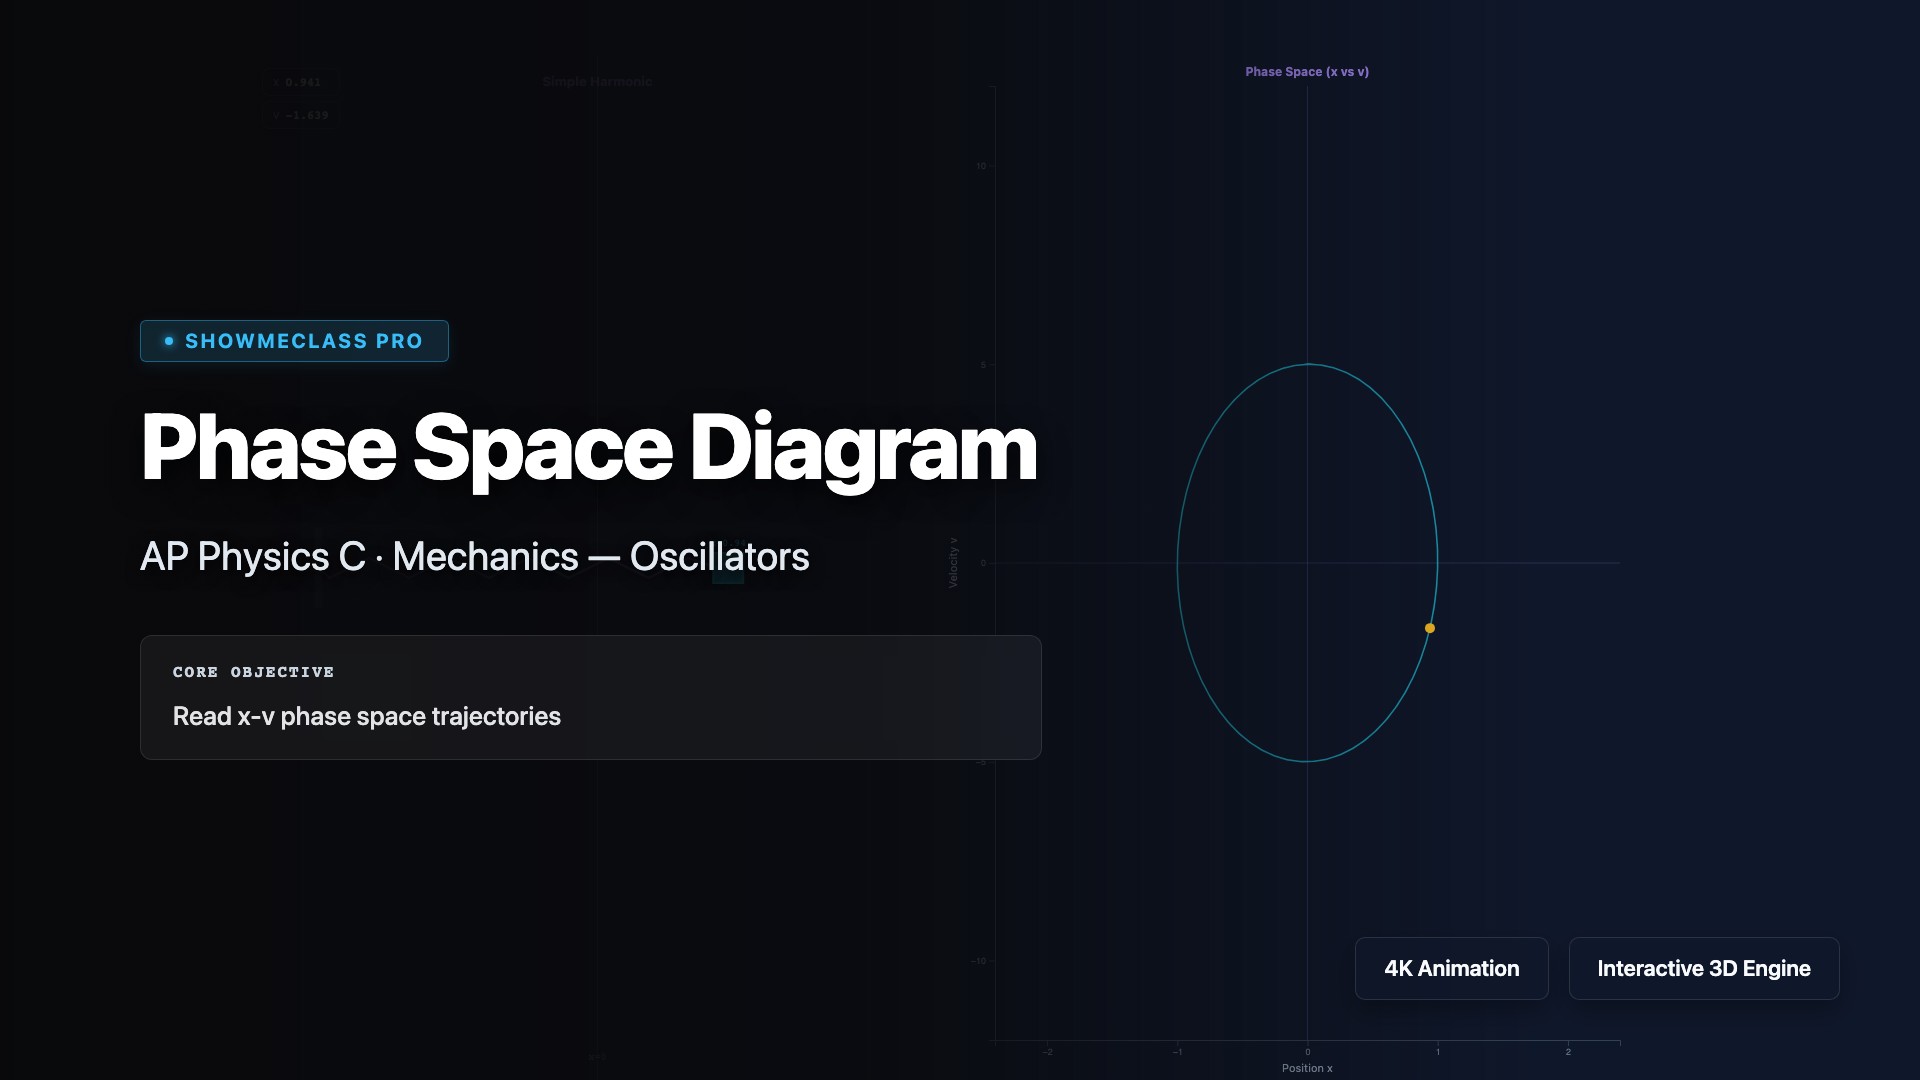Click the 'Phase Space (x vs v)' chart title
The height and width of the screenshot is (1080, 1920).
click(x=1307, y=72)
